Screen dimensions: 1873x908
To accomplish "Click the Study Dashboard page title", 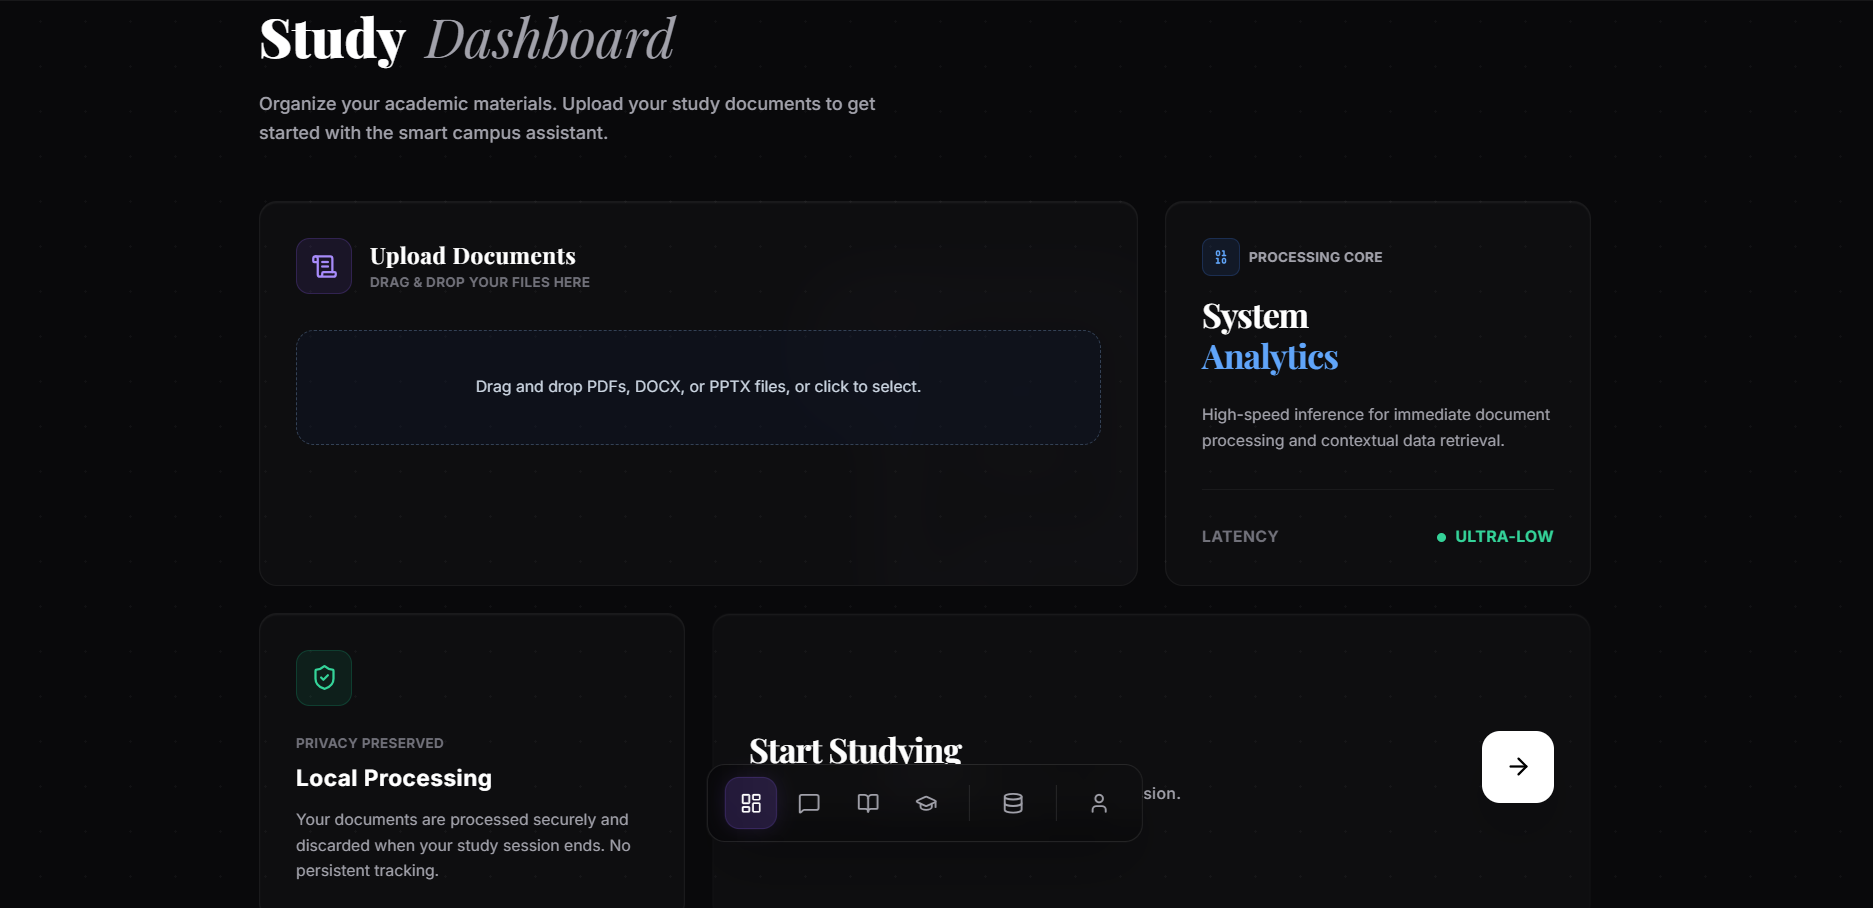I will click(467, 39).
